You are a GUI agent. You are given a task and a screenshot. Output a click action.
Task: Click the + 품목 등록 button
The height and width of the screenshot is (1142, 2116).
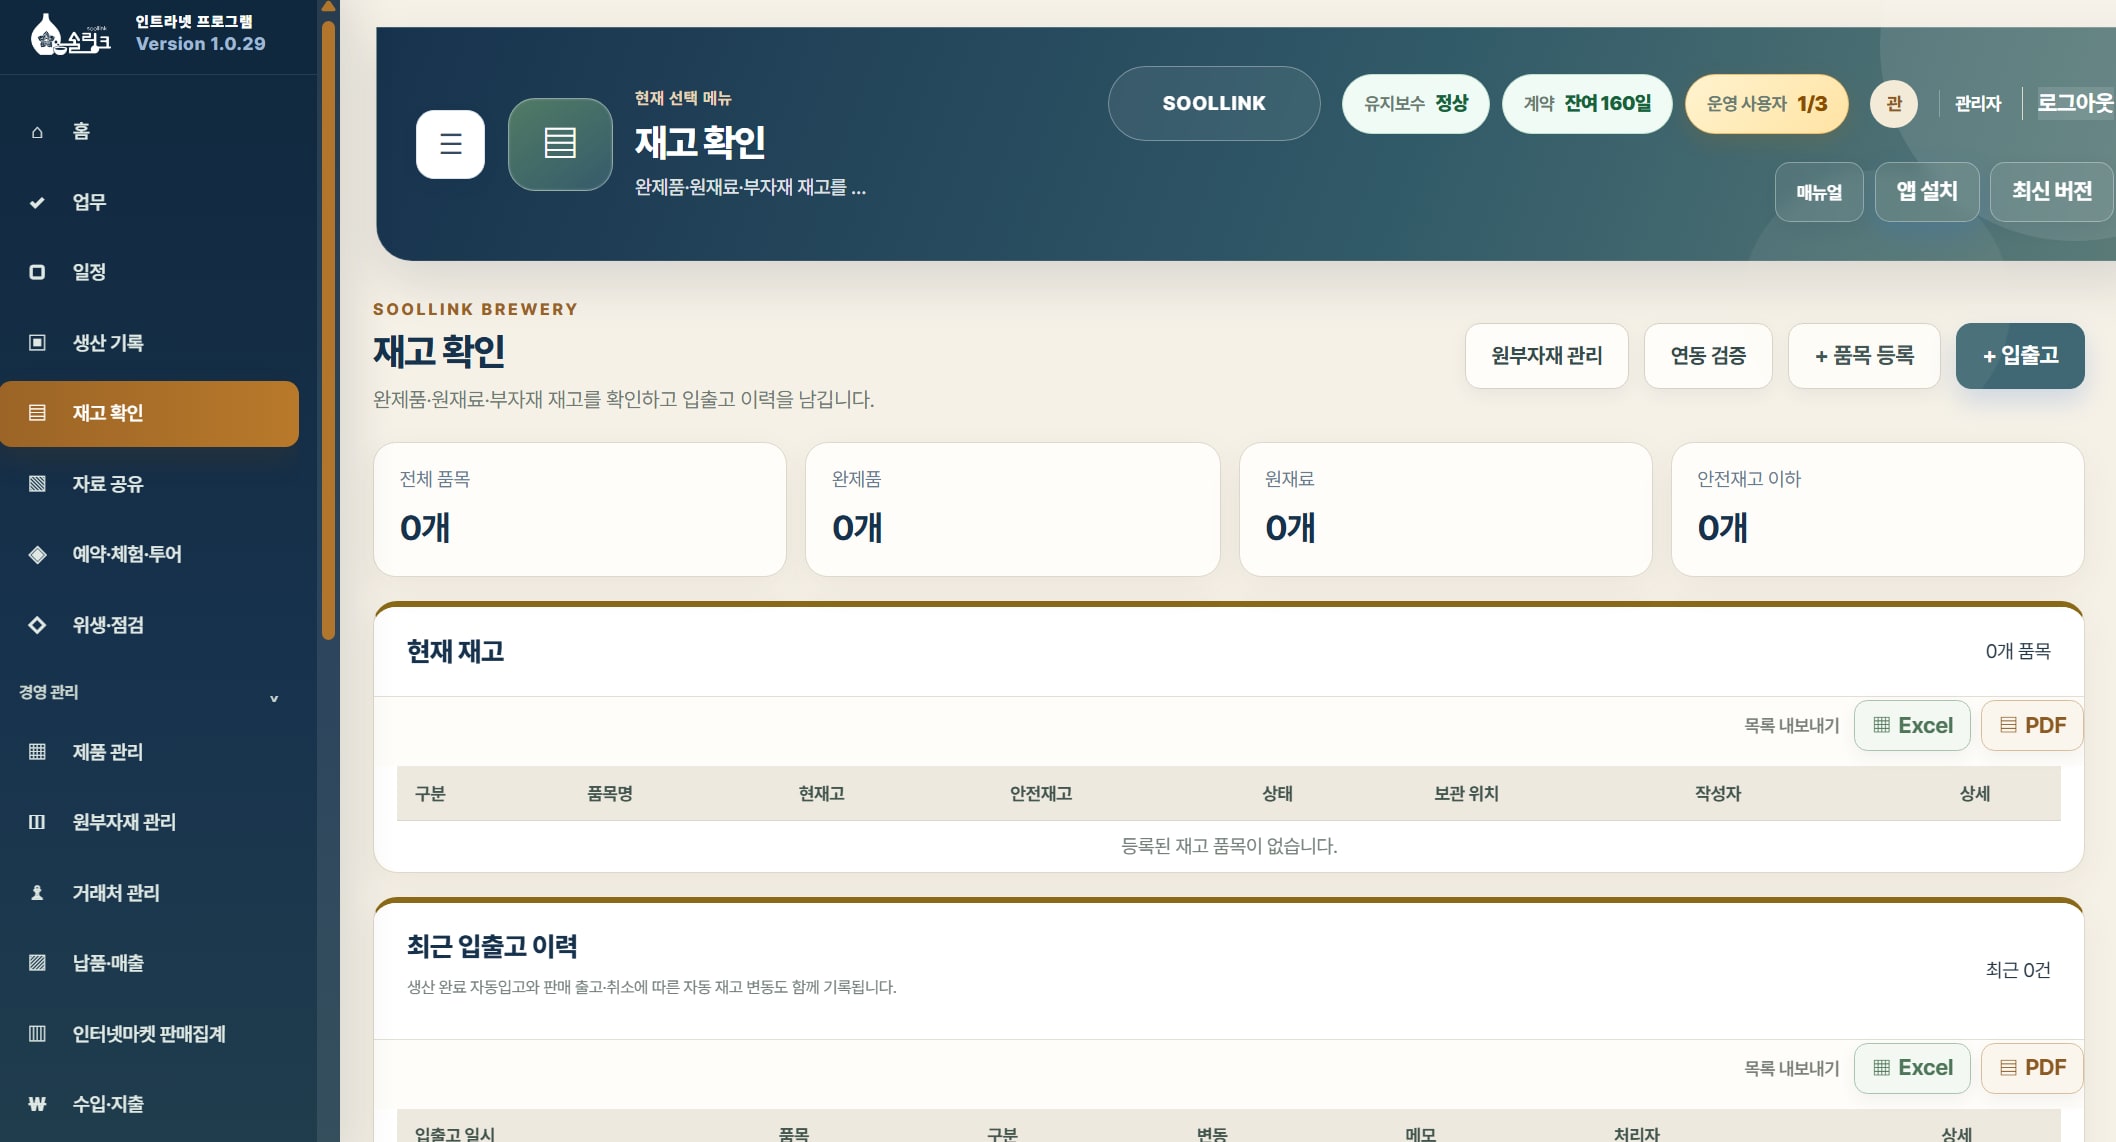(1864, 356)
